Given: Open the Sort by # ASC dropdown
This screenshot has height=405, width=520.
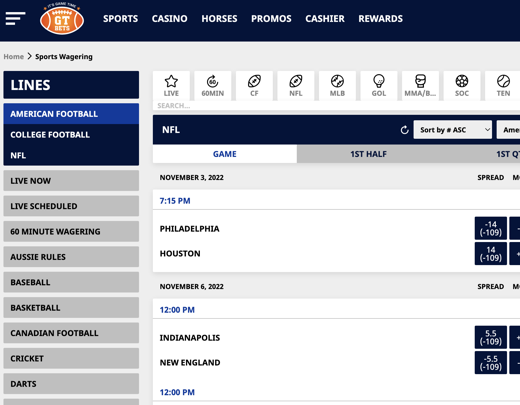Looking at the screenshot, I should pyautogui.click(x=453, y=130).
